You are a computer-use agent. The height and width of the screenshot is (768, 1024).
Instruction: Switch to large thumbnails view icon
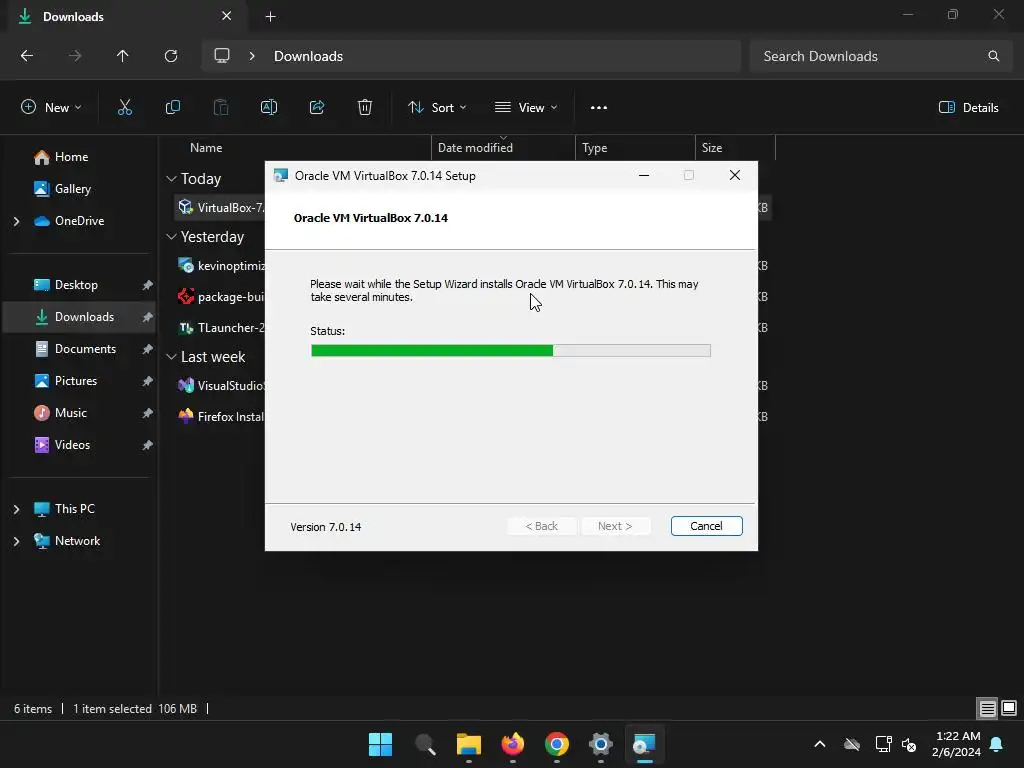pyautogui.click(x=1009, y=708)
